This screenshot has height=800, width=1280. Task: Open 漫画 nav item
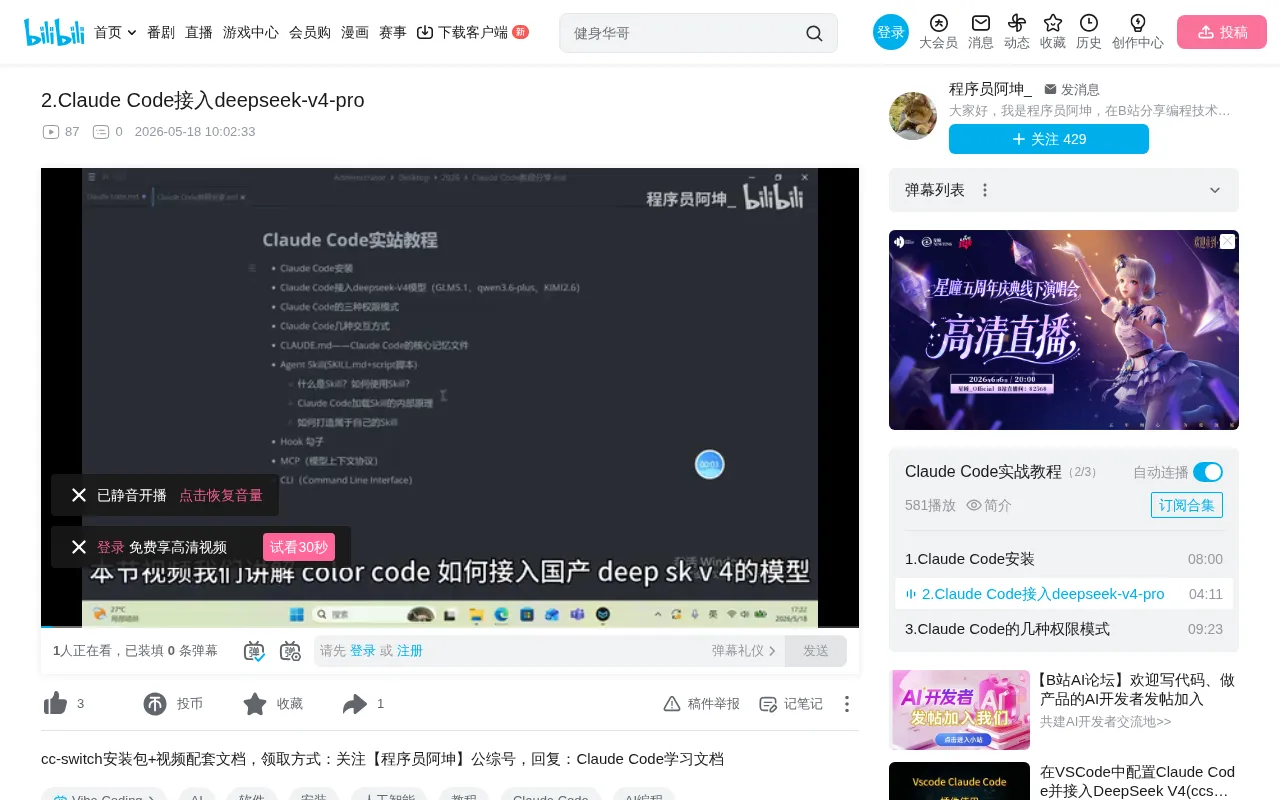(x=355, y=32)
